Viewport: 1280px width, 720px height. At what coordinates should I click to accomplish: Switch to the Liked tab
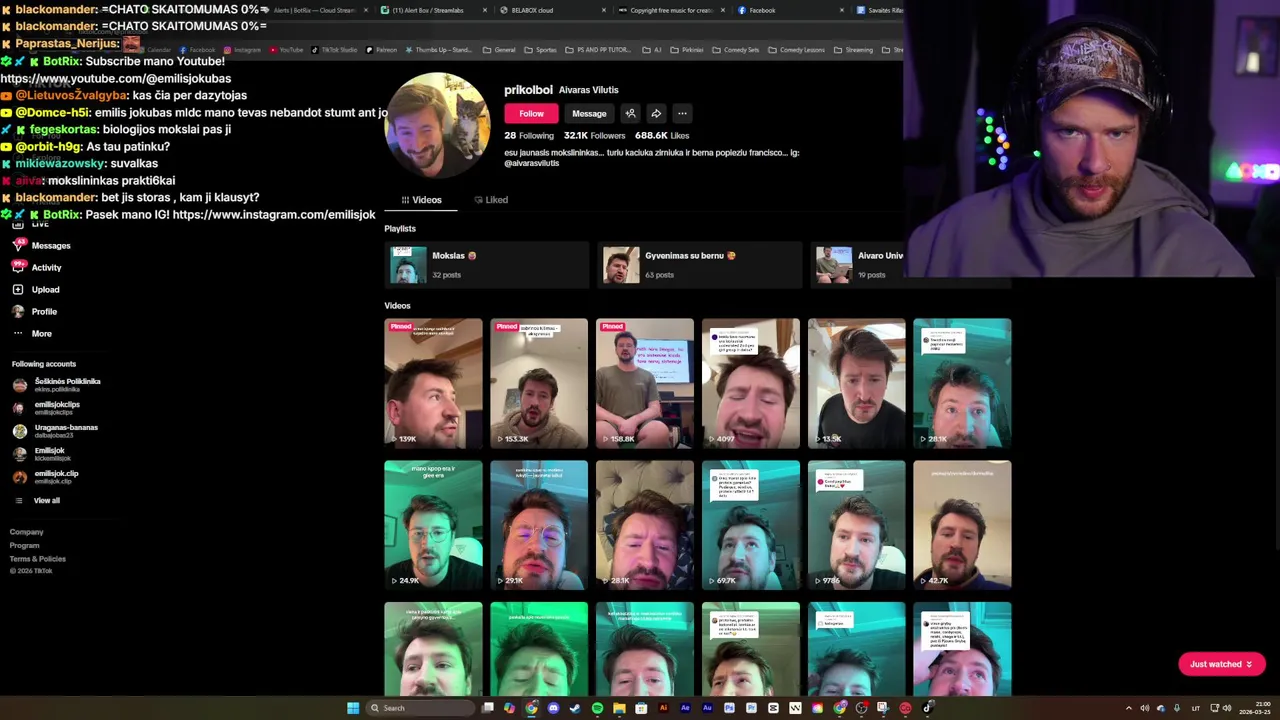tap(491, 200)
